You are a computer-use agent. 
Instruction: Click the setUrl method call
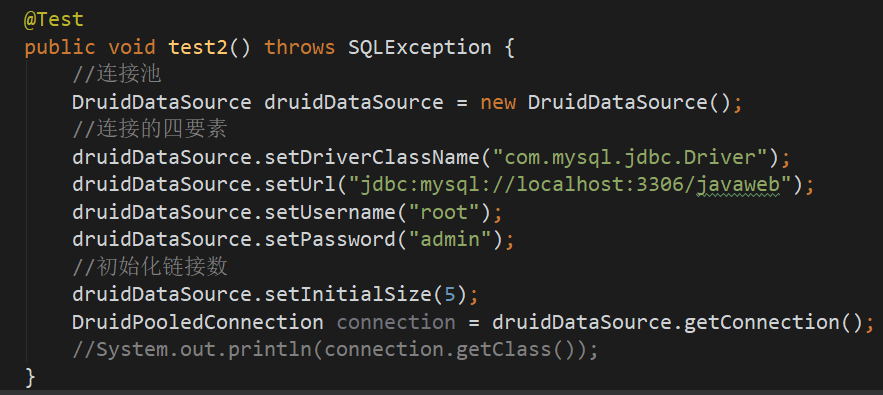(300, 185)
